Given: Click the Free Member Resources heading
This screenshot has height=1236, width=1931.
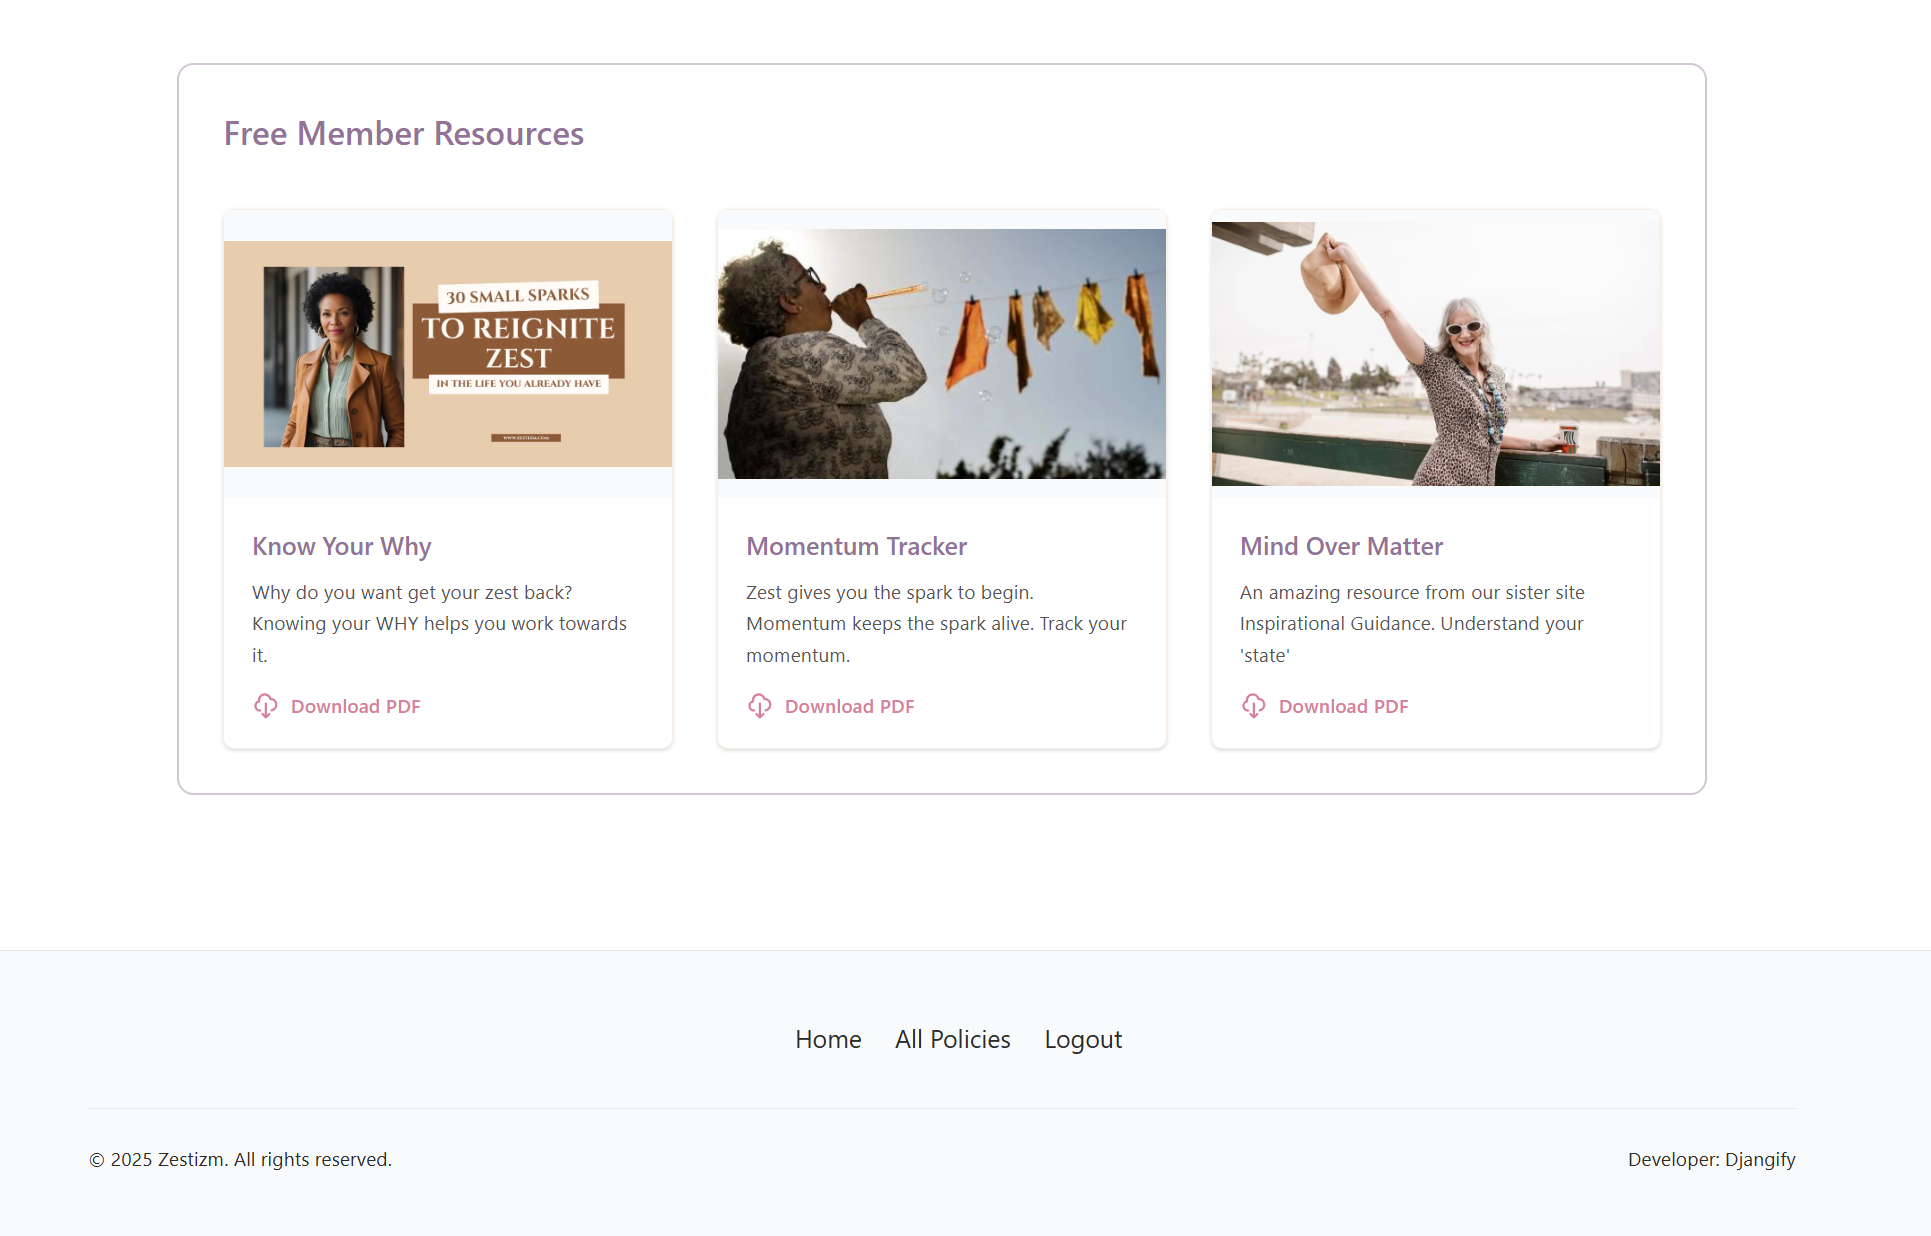Looking at the screenshot, I should pyautogui.click(x=404, y=133).
